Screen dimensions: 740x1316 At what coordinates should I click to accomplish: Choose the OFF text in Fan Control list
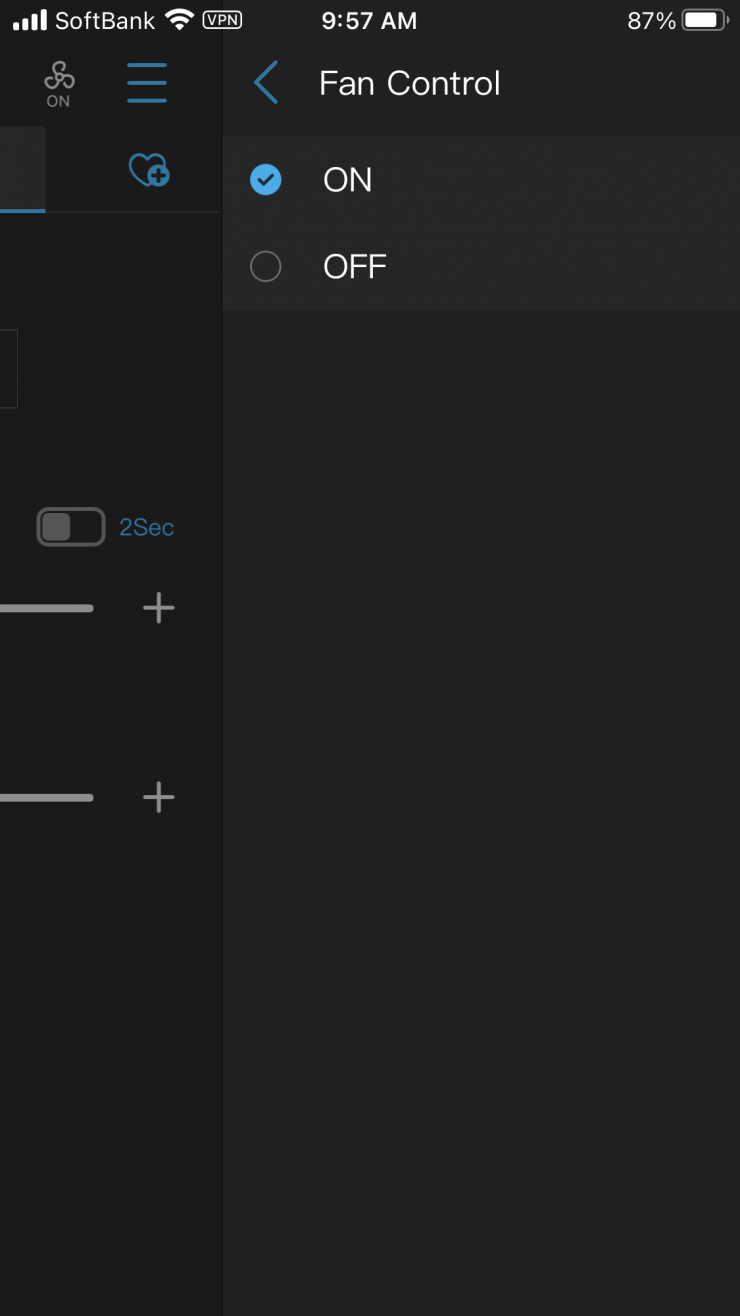(355, 267)
